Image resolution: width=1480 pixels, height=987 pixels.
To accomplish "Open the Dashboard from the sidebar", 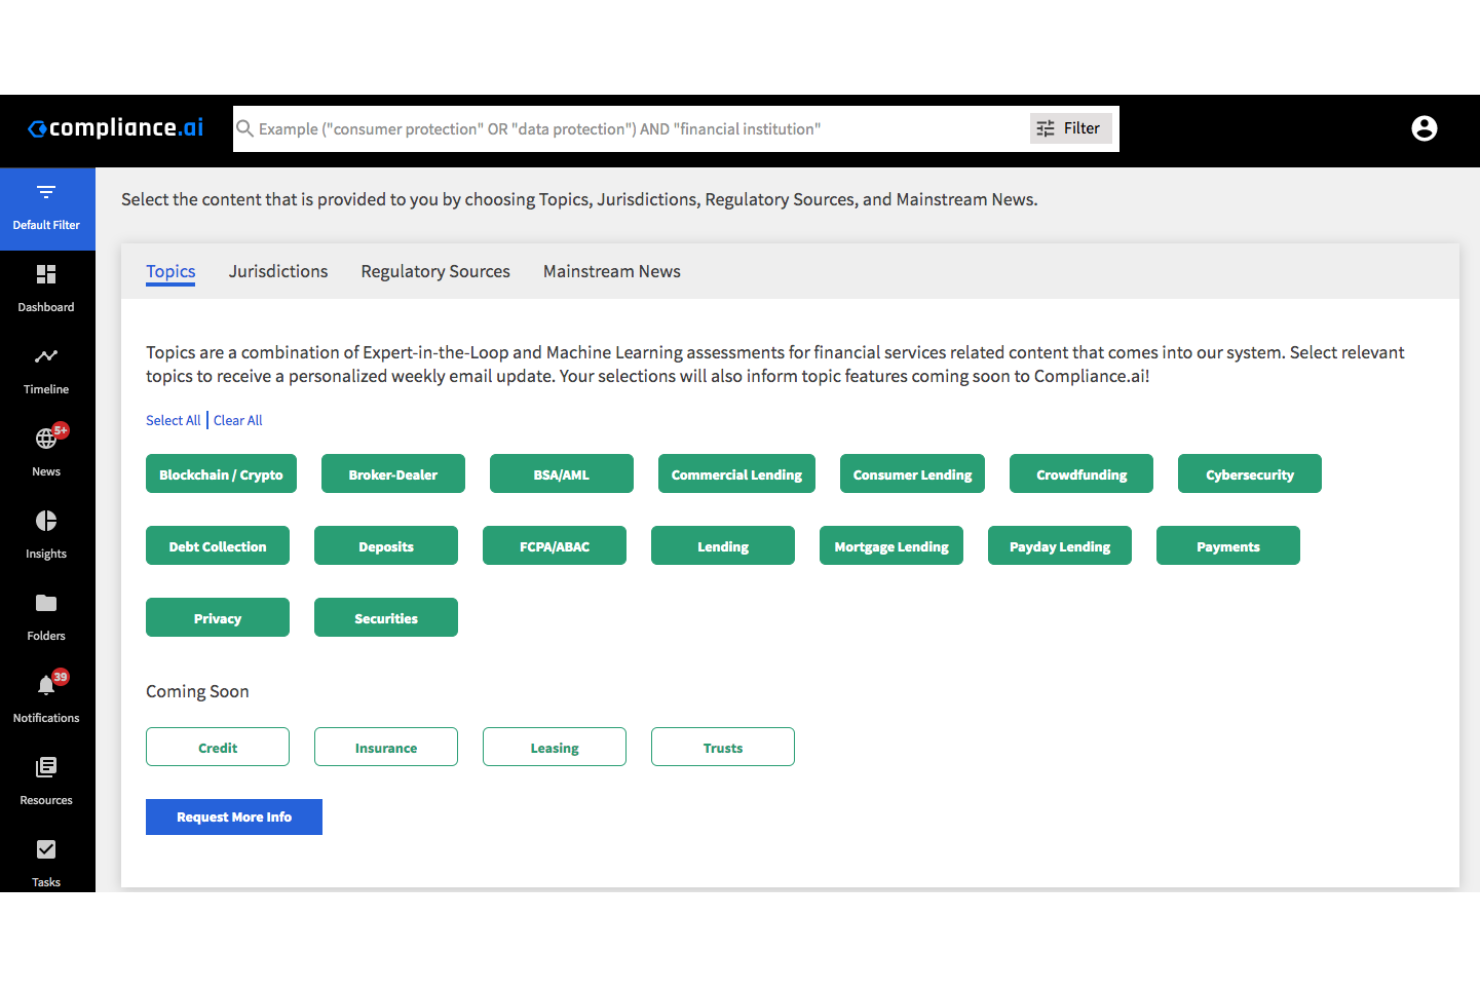I will coord(46,288).
